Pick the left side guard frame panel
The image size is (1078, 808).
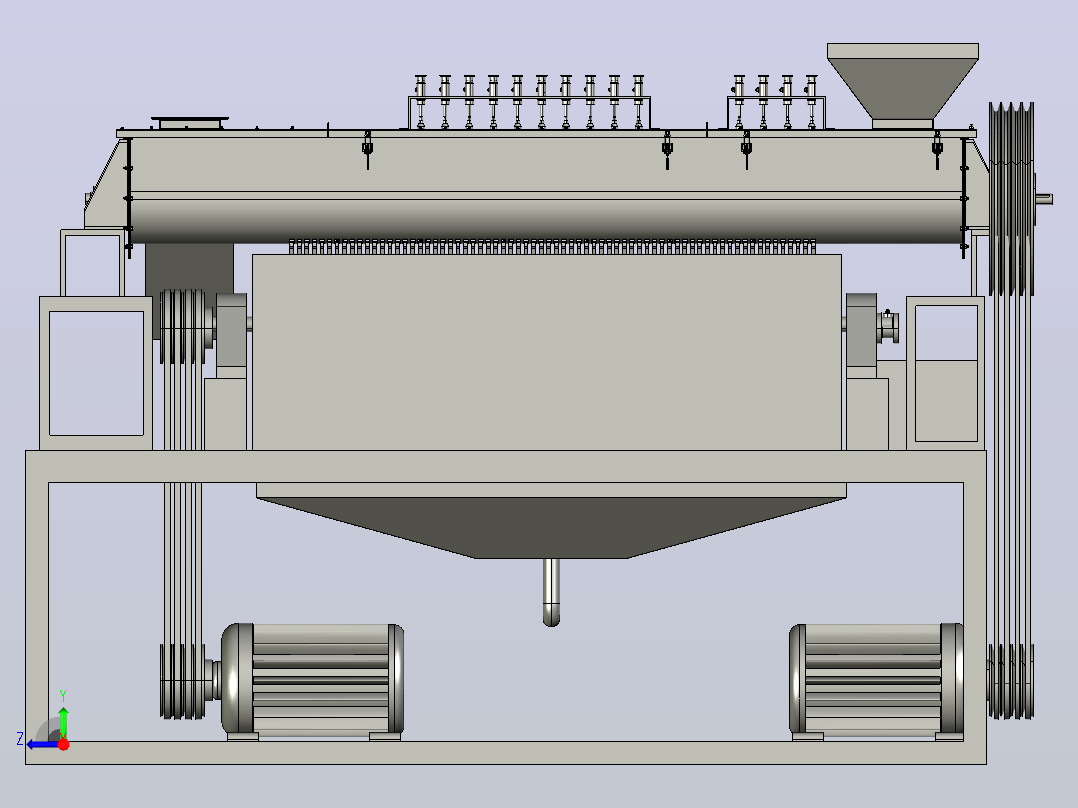[x=96, y=373]
